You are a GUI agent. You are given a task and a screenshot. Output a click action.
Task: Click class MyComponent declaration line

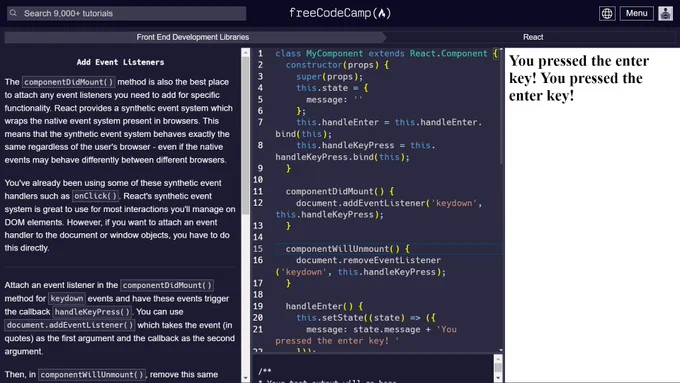coord(387,53)
